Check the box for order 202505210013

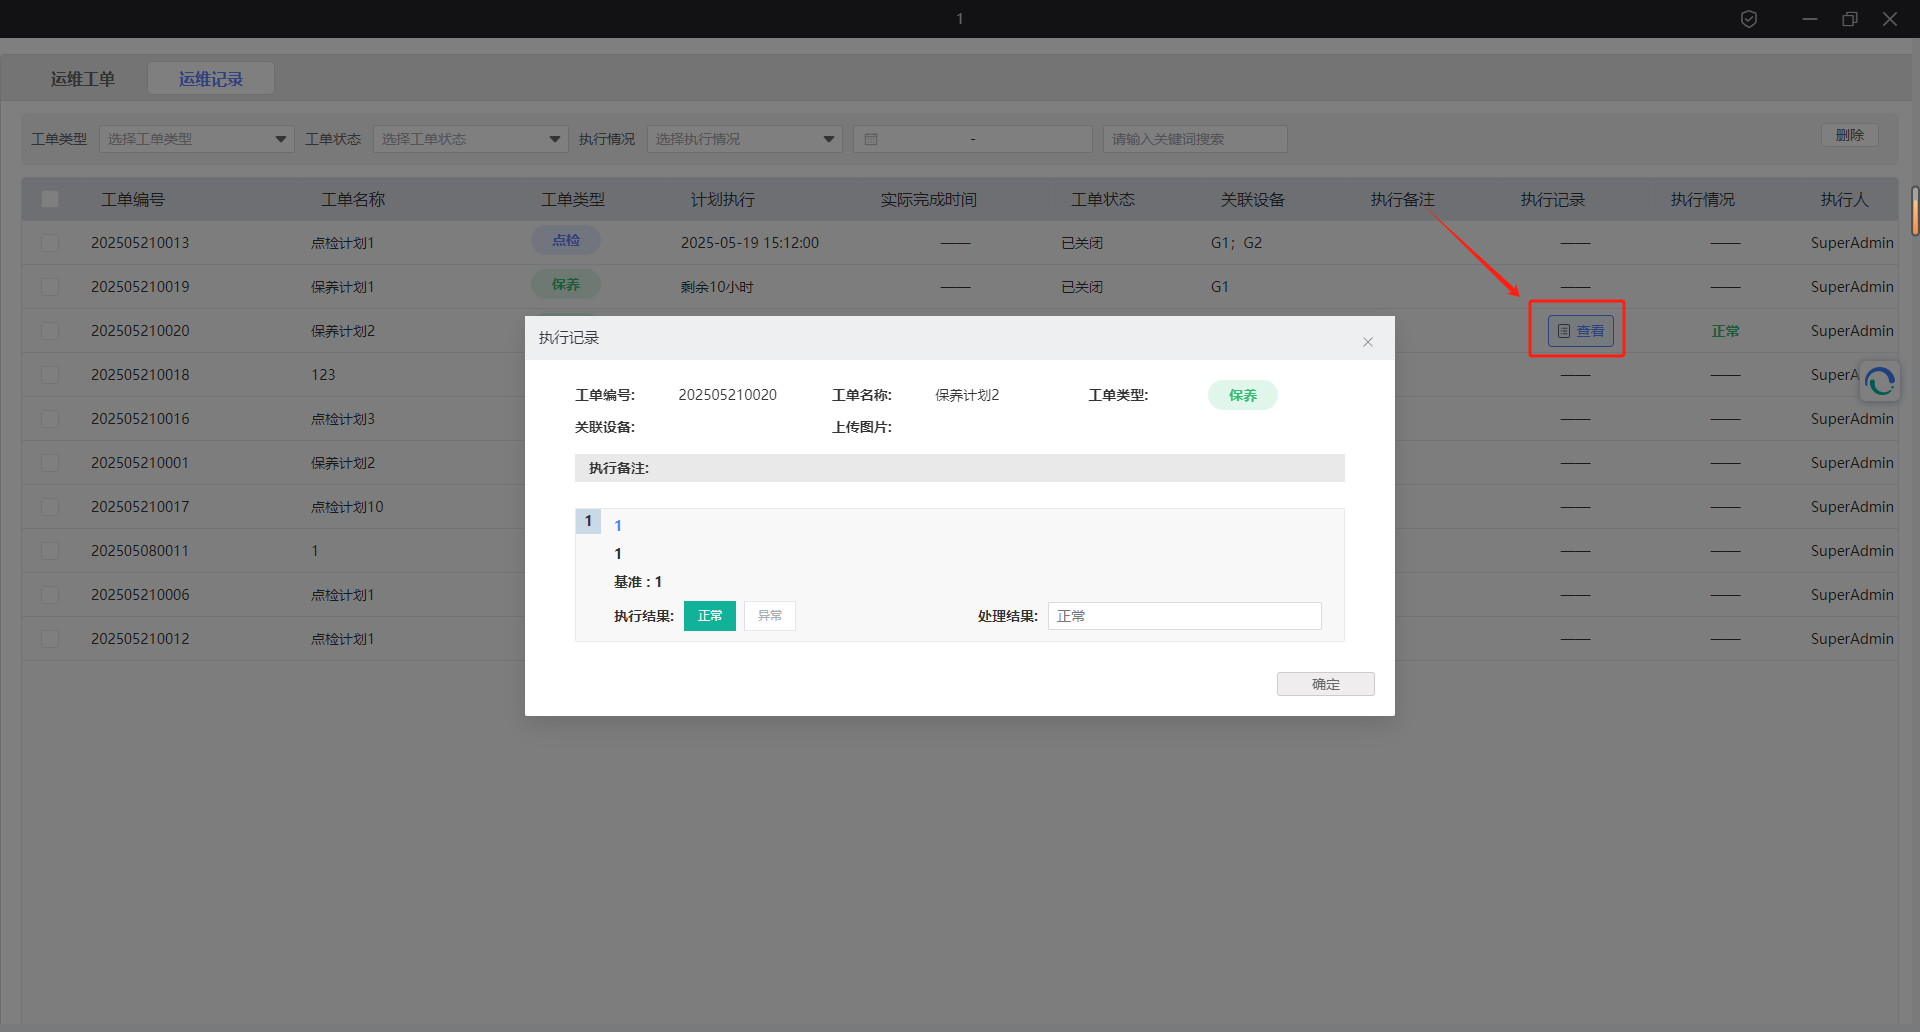50,243
